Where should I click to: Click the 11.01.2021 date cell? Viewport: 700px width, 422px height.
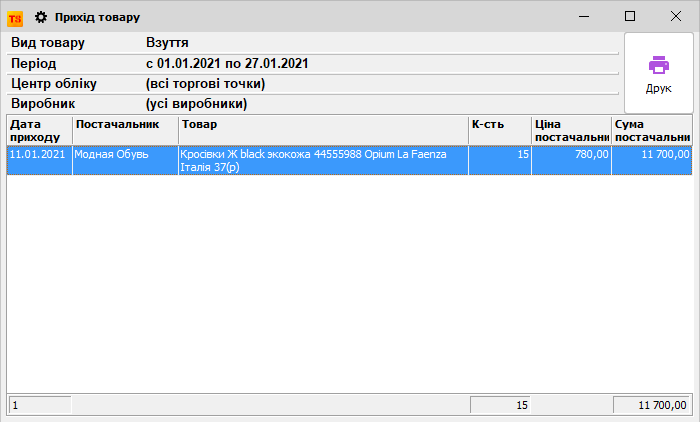click(38, 155)
